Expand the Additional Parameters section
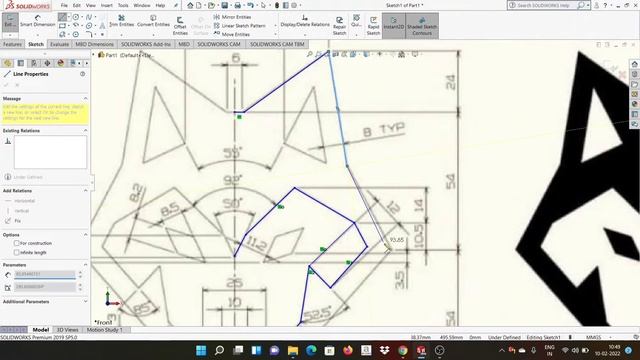Screen dimensions: 640x360 (86, 302)
